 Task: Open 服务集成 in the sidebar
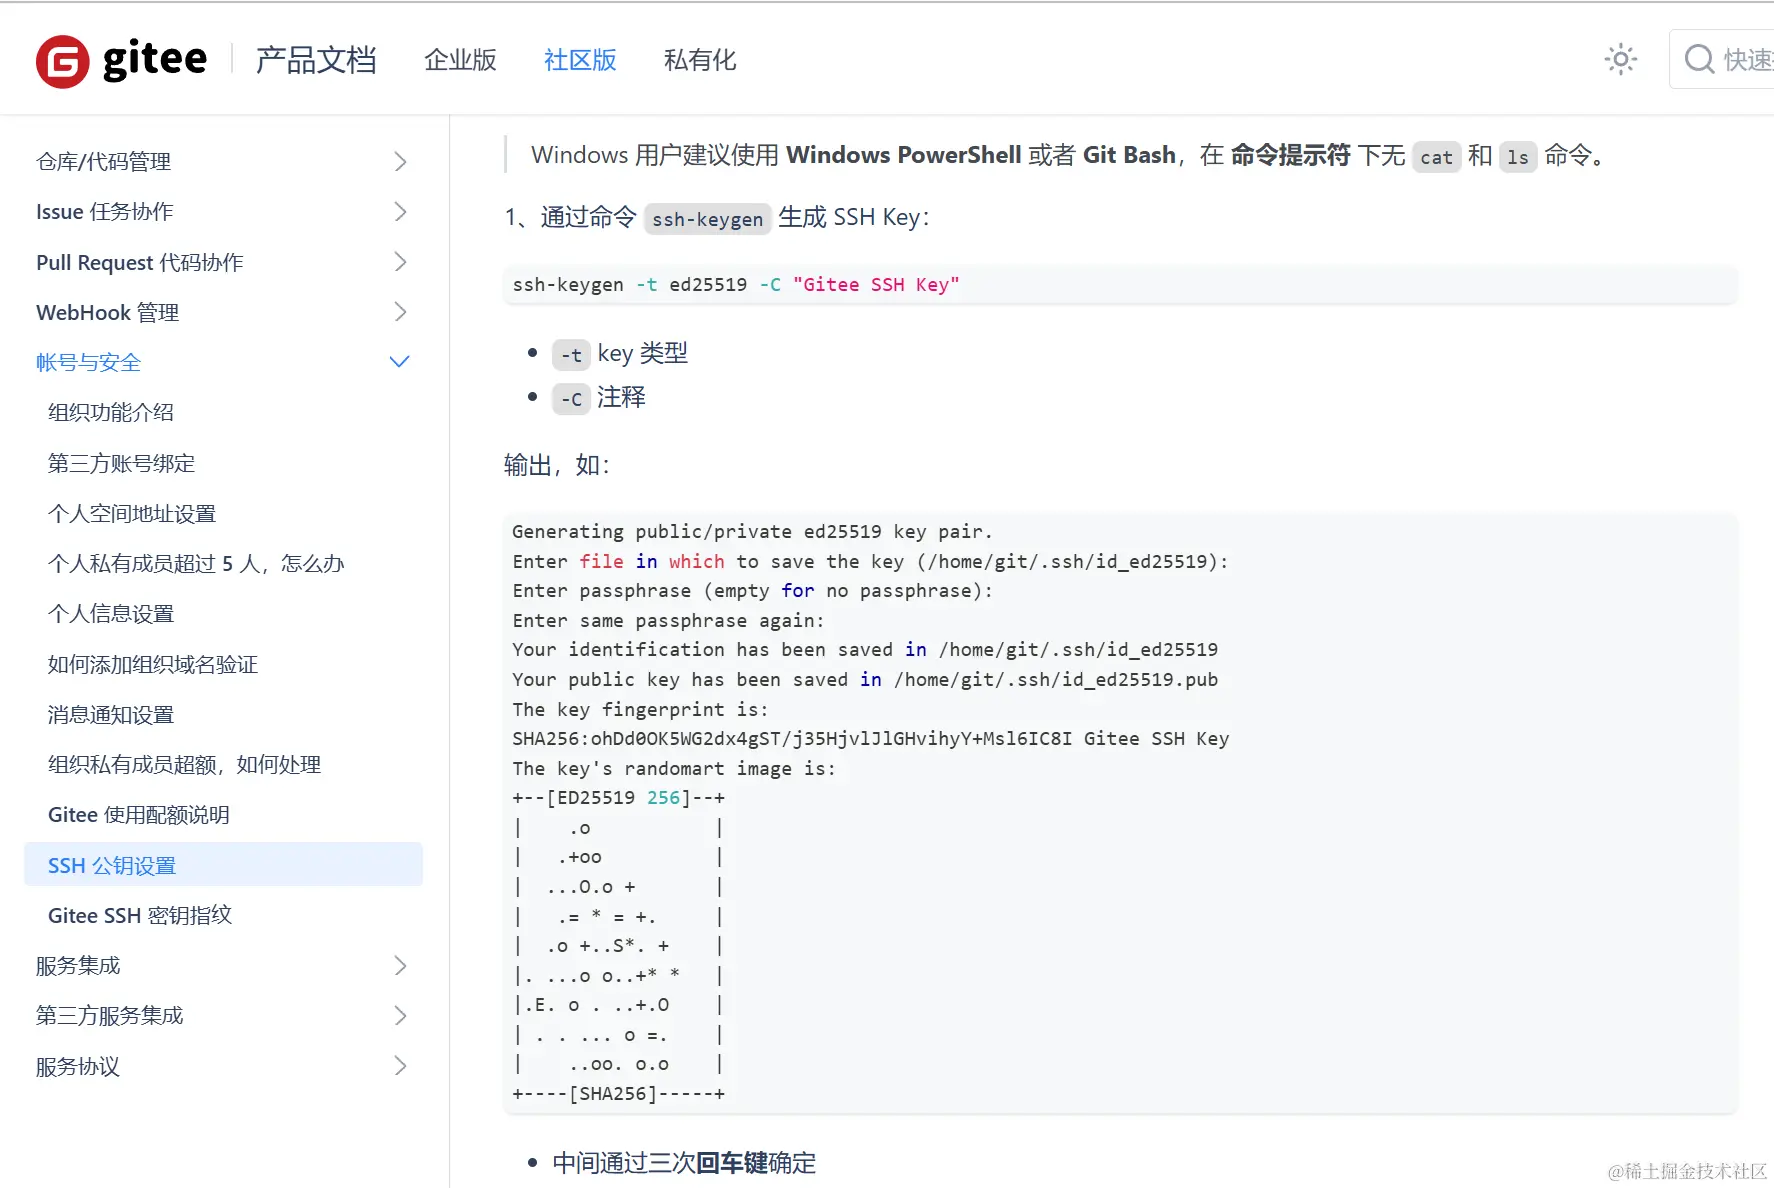78,966
